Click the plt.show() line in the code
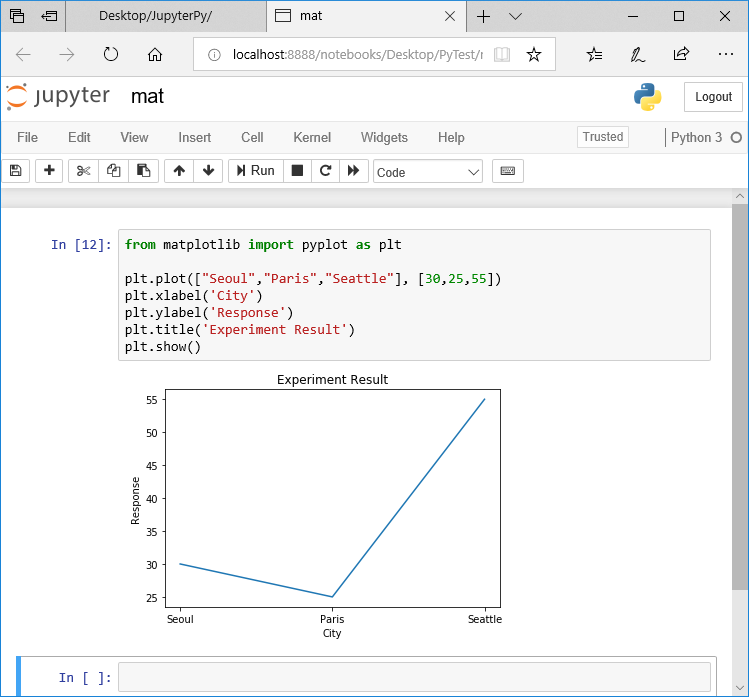The image size is (749, 697). 163,347
